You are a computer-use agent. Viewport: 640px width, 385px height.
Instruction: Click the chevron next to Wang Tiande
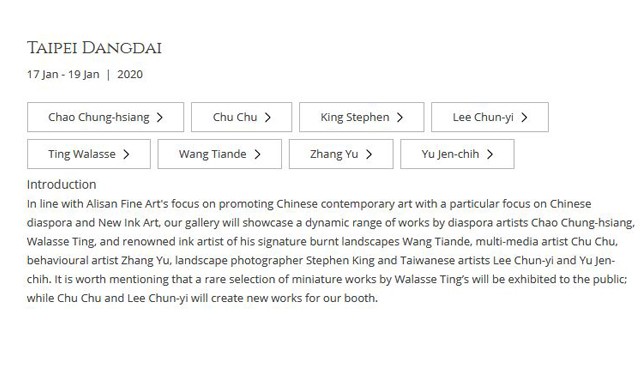tap(257, 154)
